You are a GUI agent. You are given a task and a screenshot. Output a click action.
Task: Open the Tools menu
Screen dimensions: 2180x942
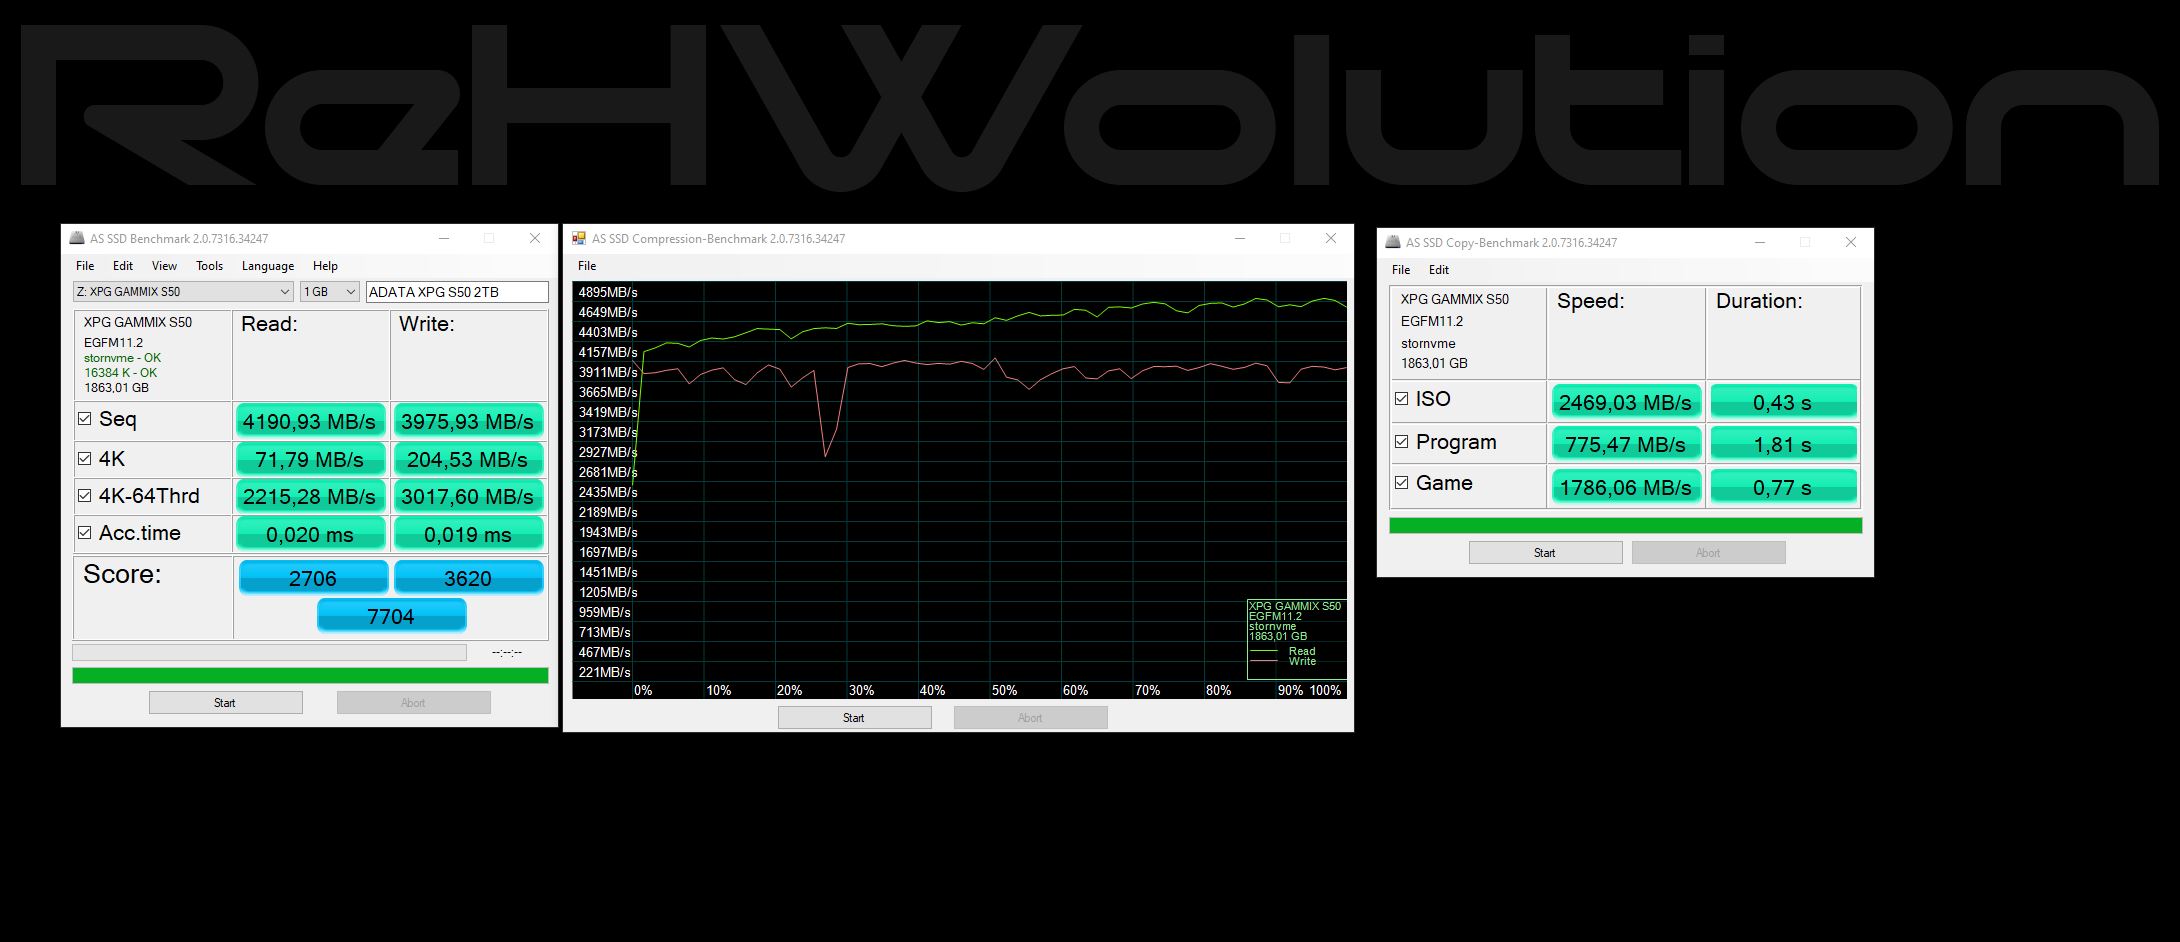pyautogui.click(x=209, y=266)
